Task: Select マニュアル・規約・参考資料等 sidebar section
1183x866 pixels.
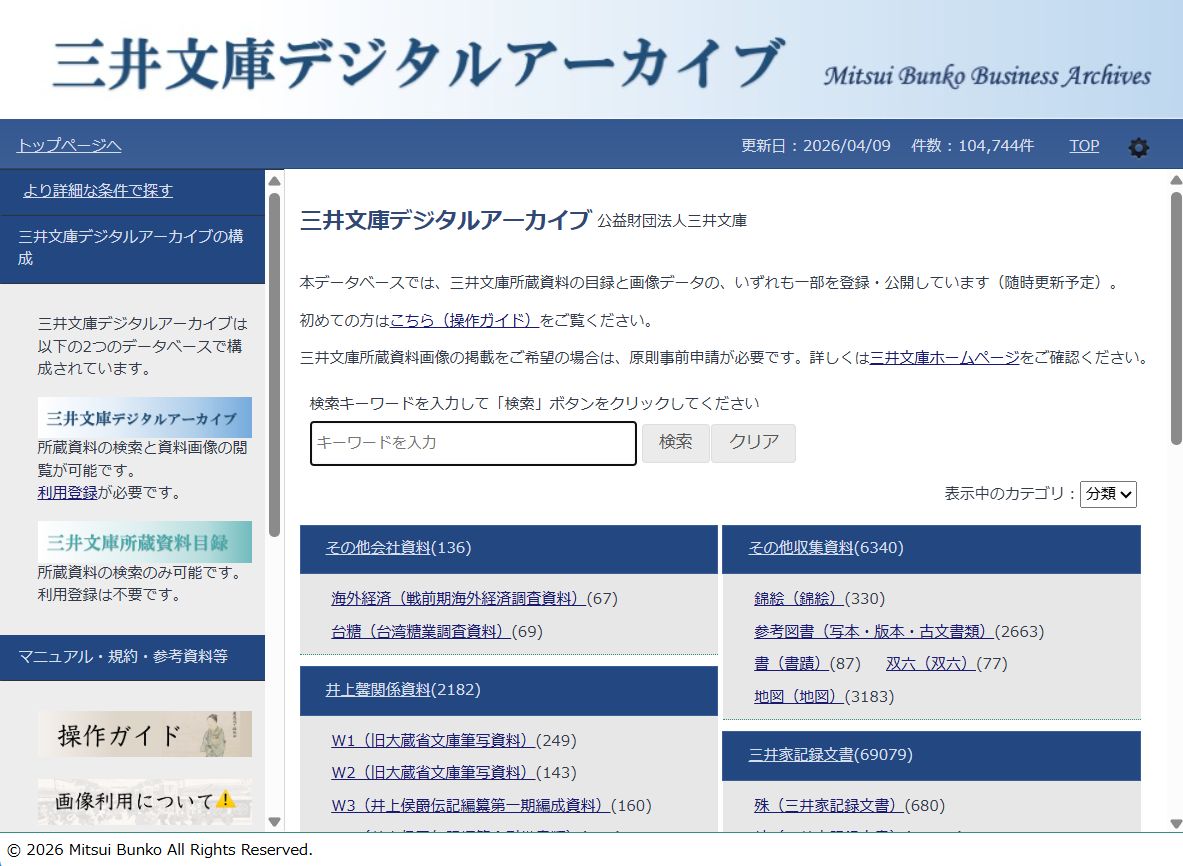Action: pos(132,656)
